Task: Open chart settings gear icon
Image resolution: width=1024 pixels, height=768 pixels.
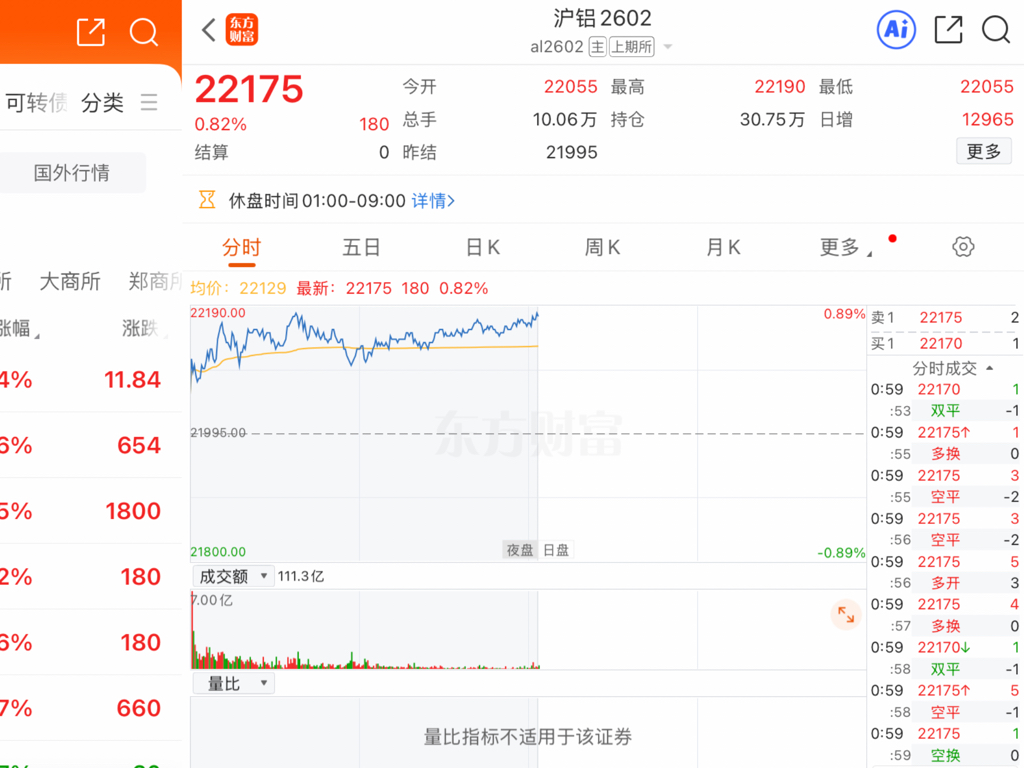Action: click(963, 247)
